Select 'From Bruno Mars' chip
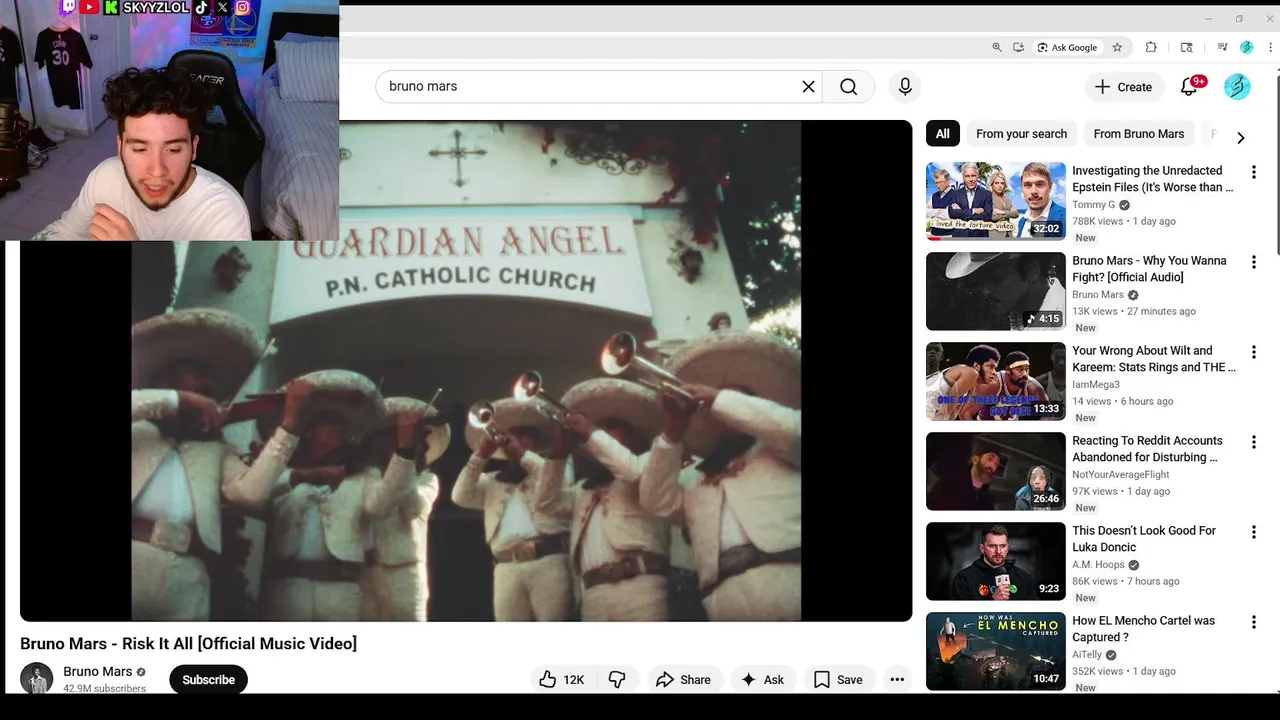Image resolution: width=1280 pixels, height=720 pixels. click(1139, 134)
